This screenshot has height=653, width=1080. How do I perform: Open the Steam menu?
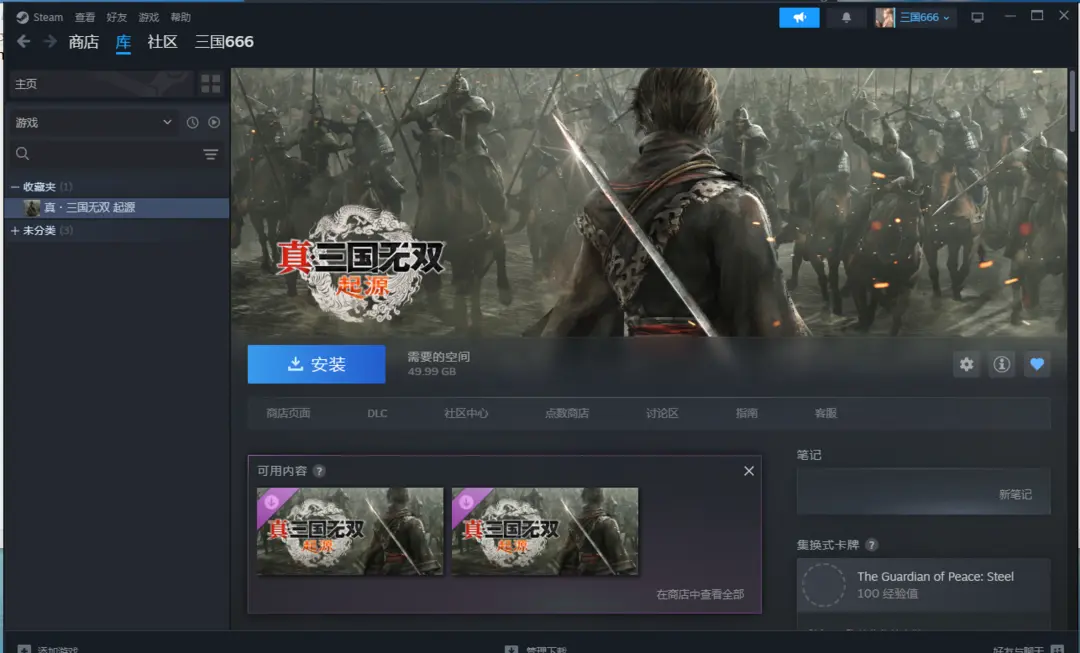pos(39,17)
